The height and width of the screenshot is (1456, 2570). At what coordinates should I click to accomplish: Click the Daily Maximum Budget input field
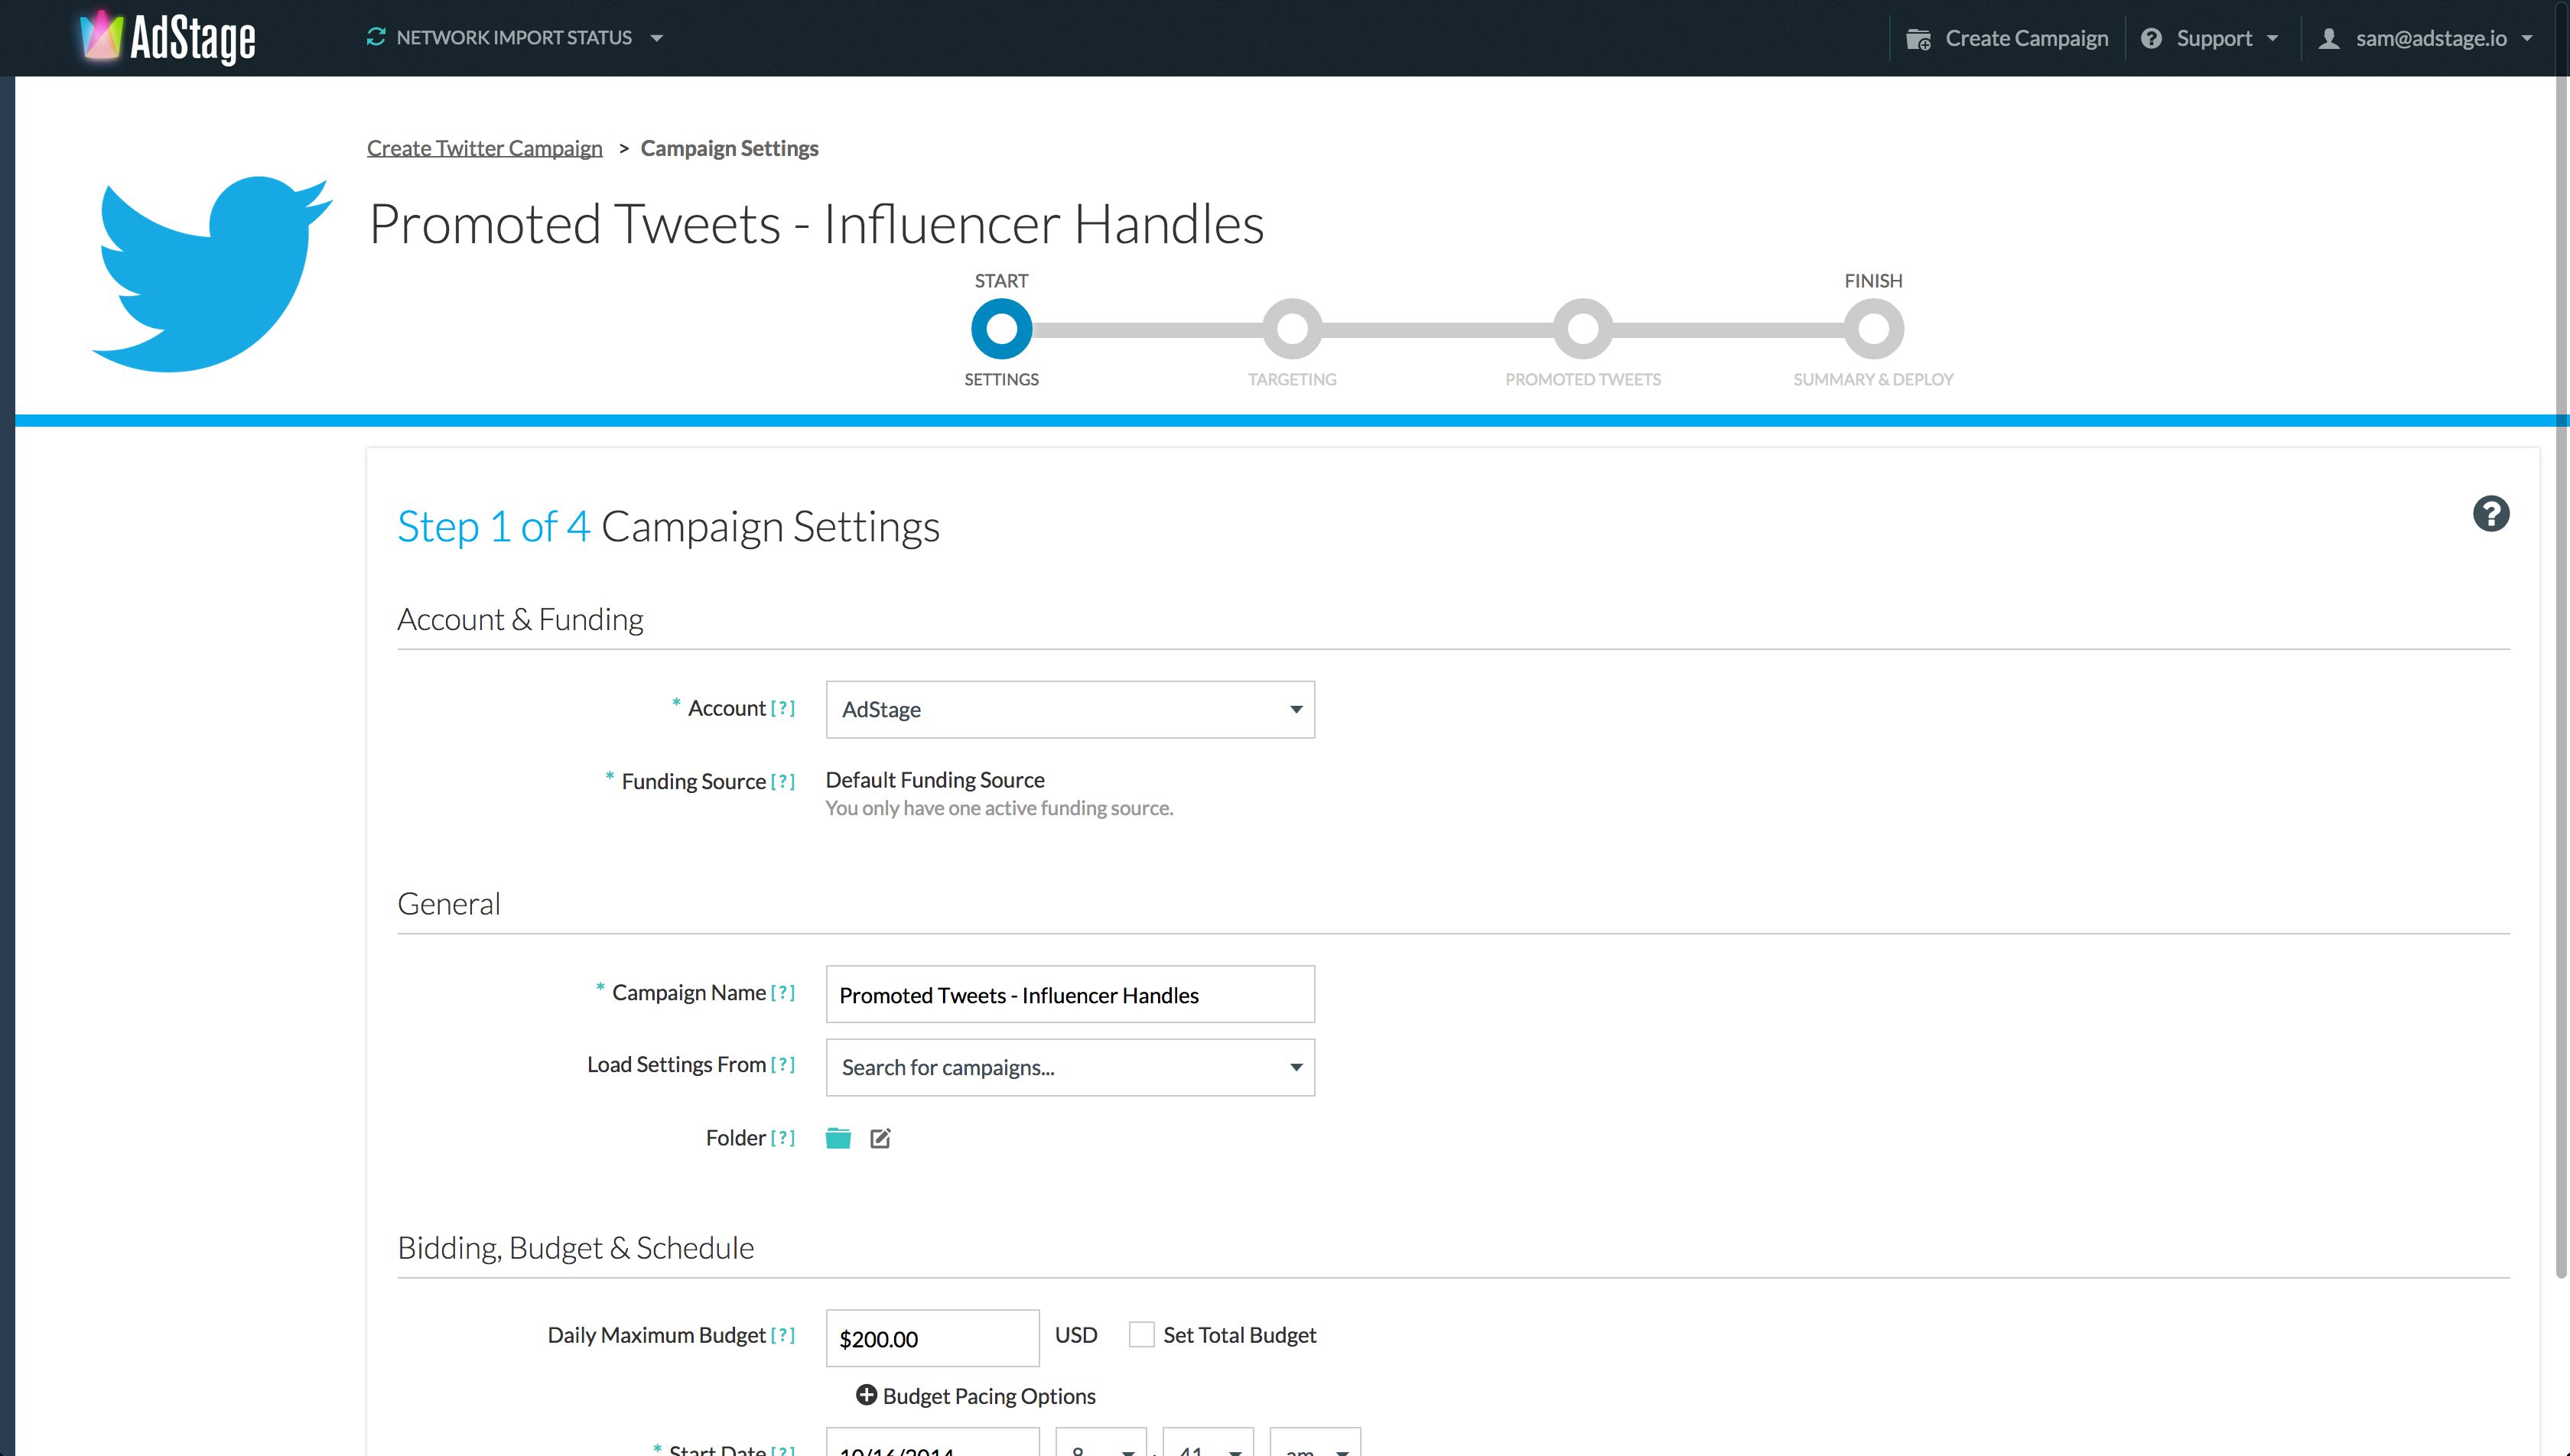coord(932,1338)
